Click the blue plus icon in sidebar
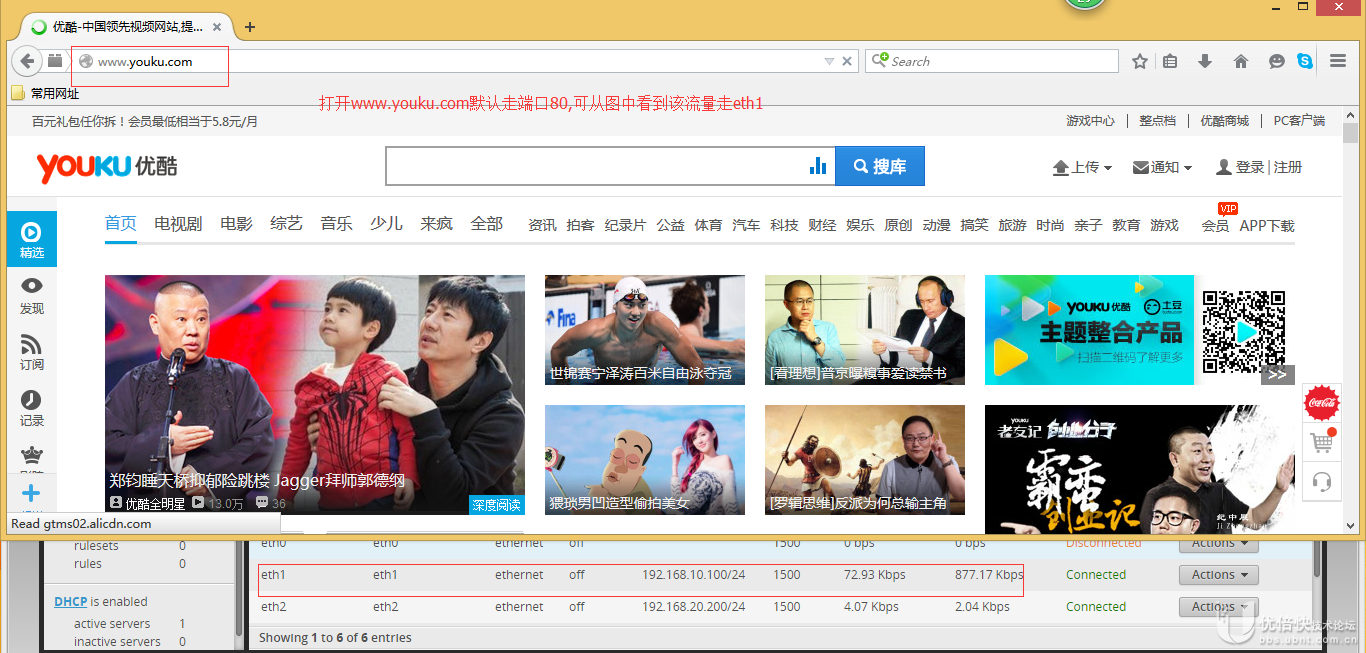 [x=32, y=492]
